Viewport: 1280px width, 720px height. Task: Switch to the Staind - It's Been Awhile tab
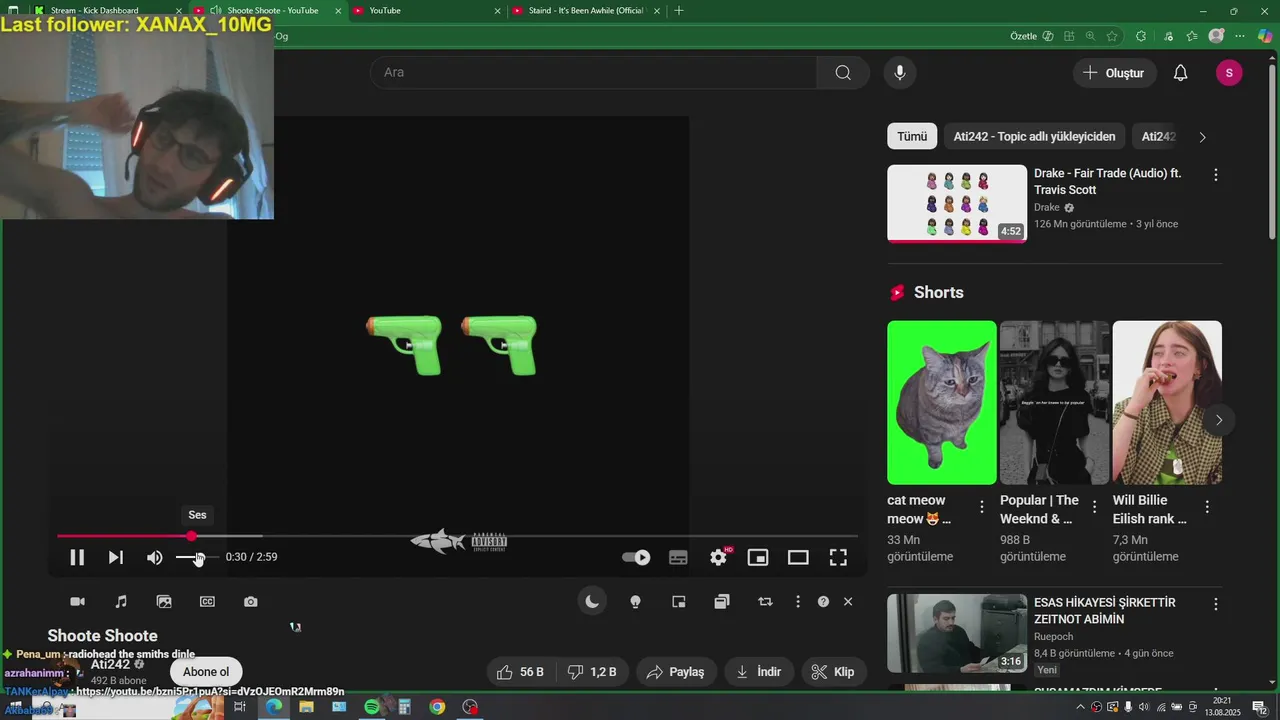588,11
